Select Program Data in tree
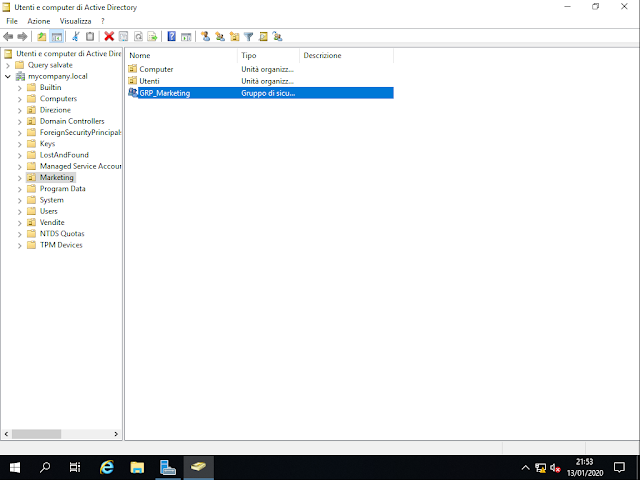Viewport: 640px width, 480px height. tap(62, 189)
